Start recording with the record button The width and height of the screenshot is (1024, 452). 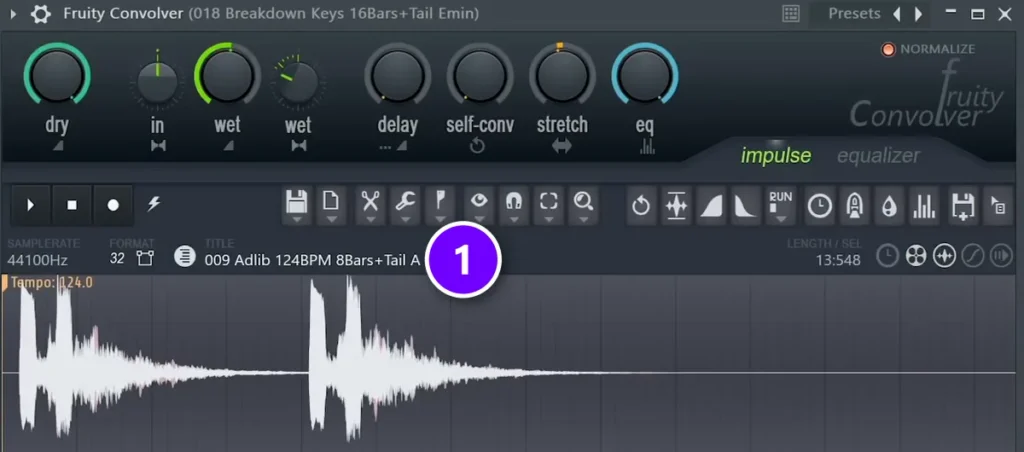[113, 205]
